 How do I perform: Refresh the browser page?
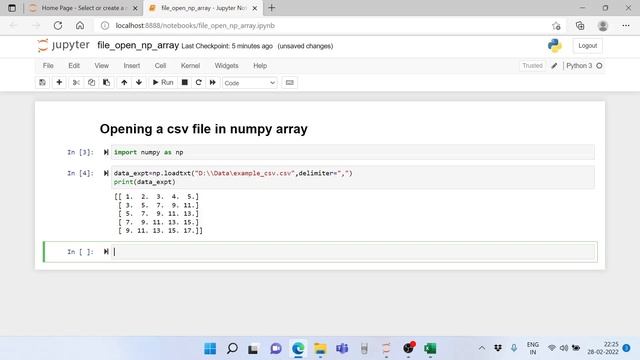pos(58,25)
